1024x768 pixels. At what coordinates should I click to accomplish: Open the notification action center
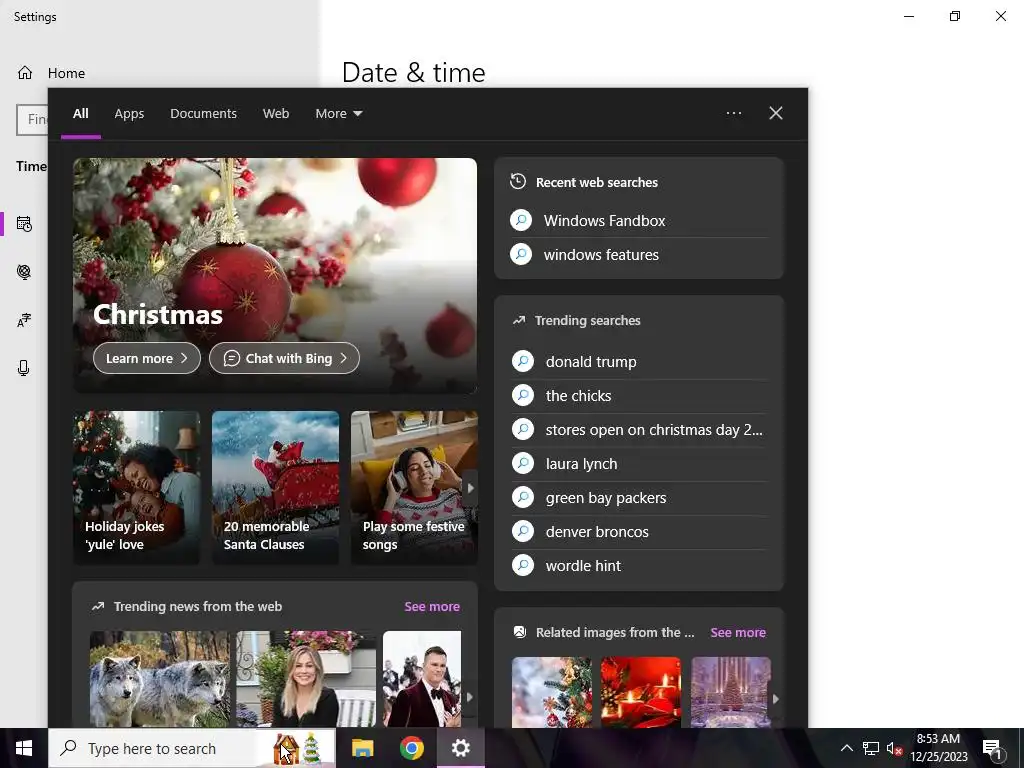[x=992, y=749]
